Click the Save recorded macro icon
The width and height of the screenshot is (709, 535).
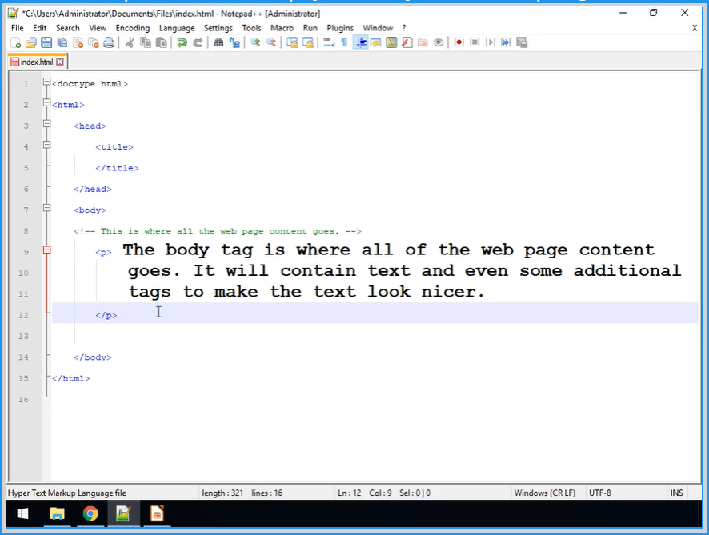click(521, 43)
